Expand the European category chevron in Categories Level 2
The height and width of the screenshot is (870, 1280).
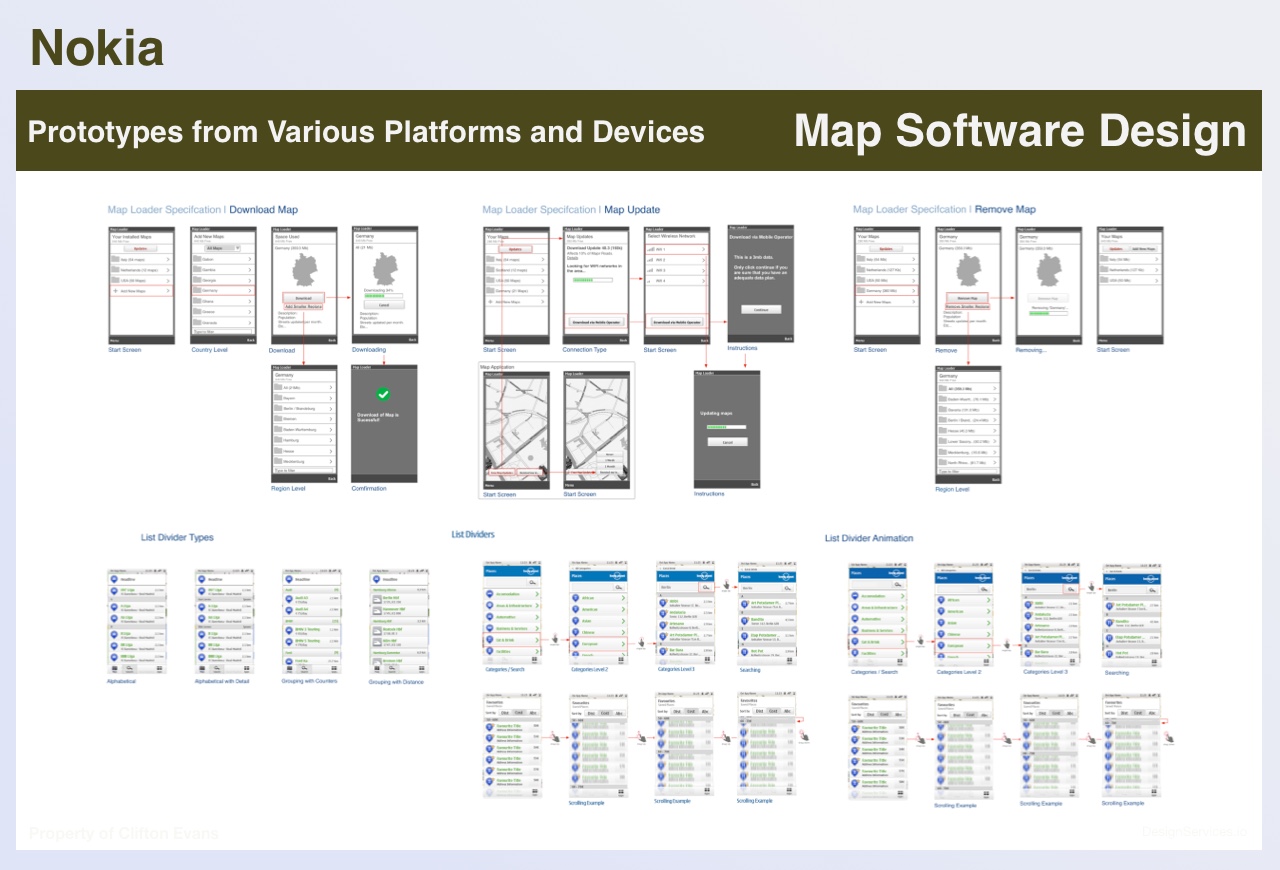pyautogui.click(x=622, y=644)
